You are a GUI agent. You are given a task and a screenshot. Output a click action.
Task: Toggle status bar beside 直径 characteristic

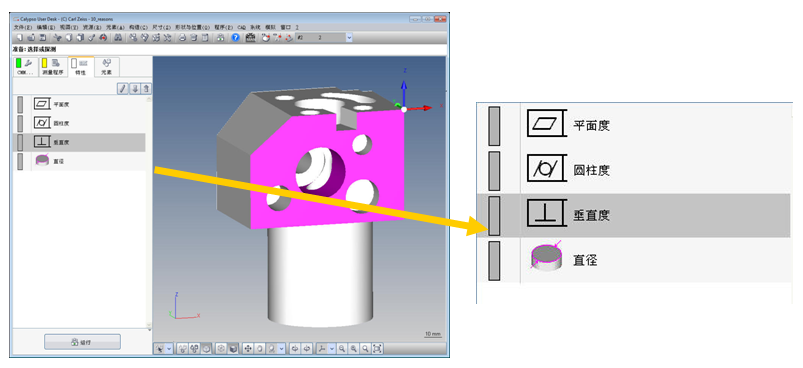20,161
